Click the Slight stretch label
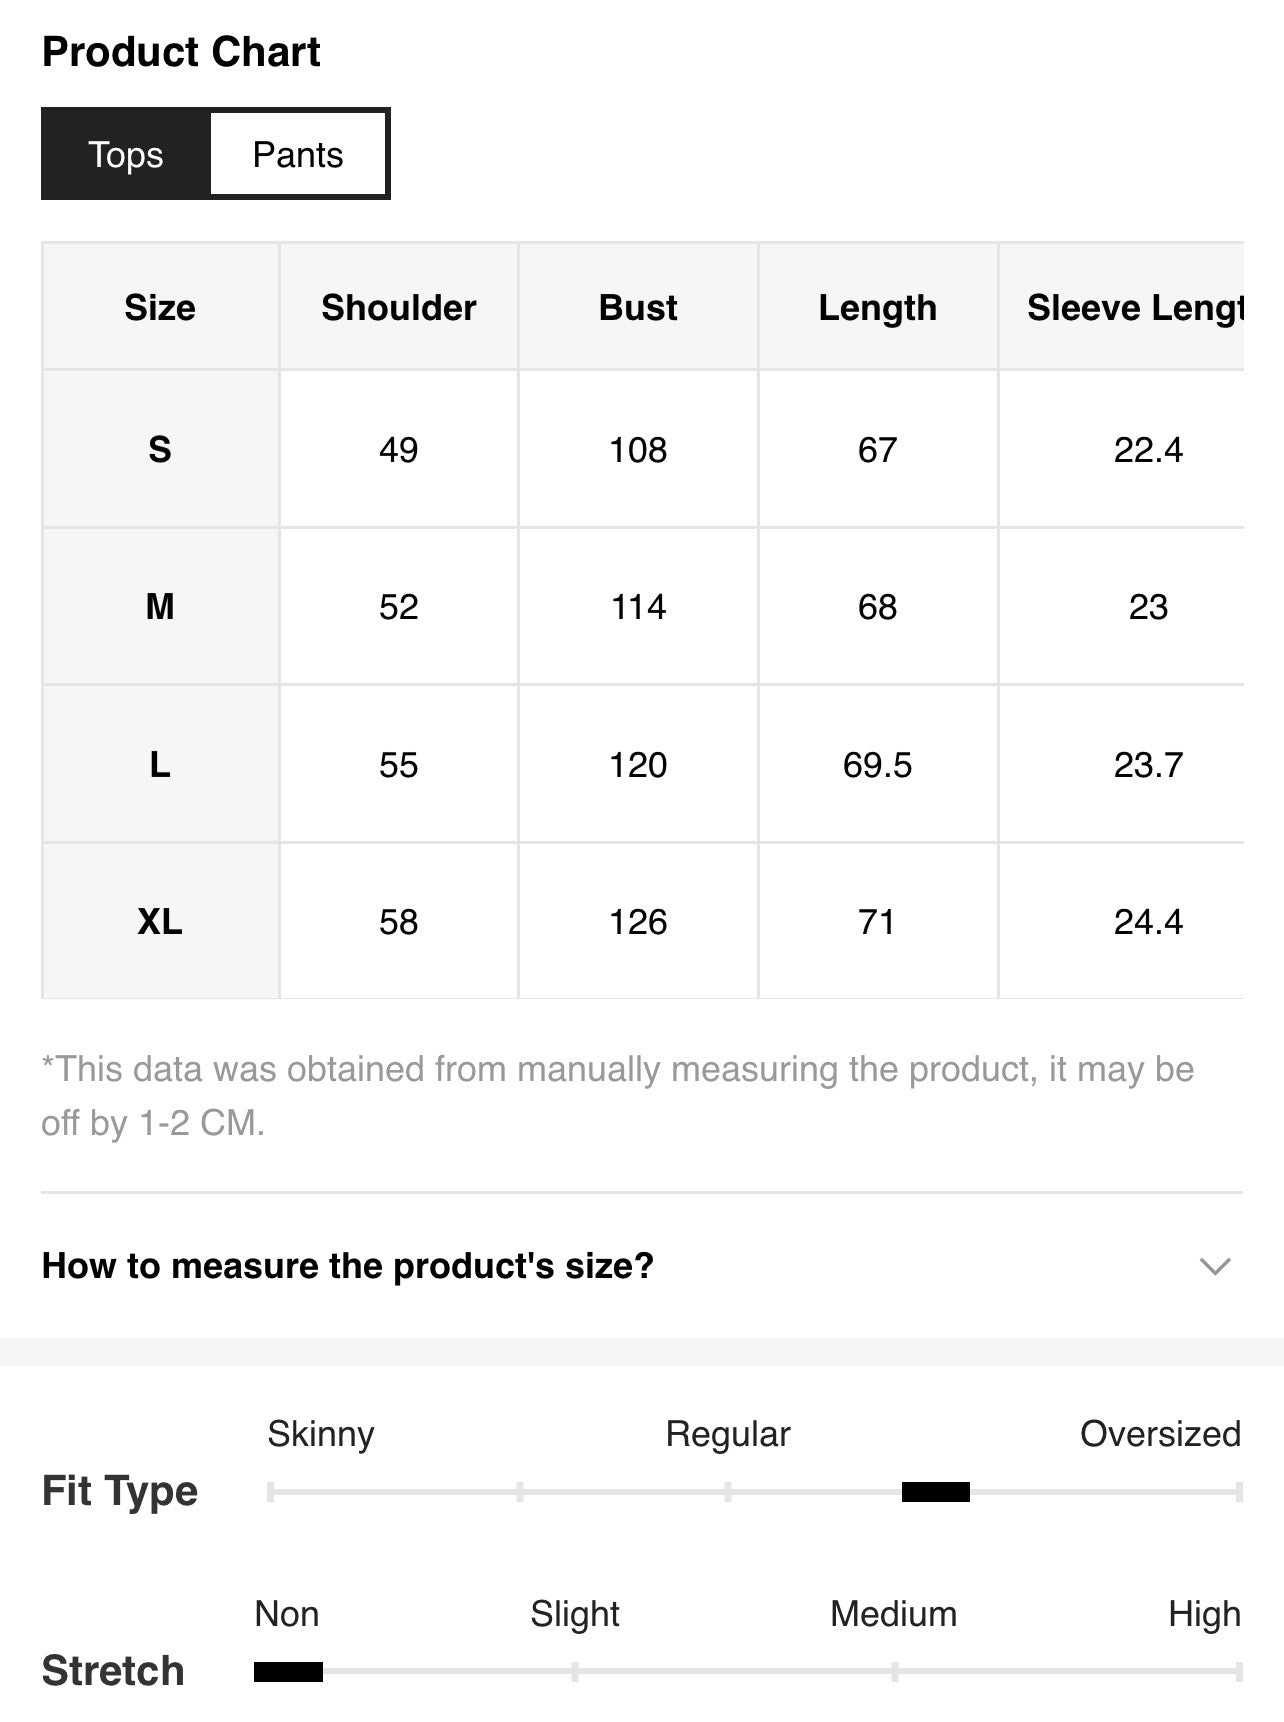Viewport: 1284px width, 1722px height. (575, 1614)
